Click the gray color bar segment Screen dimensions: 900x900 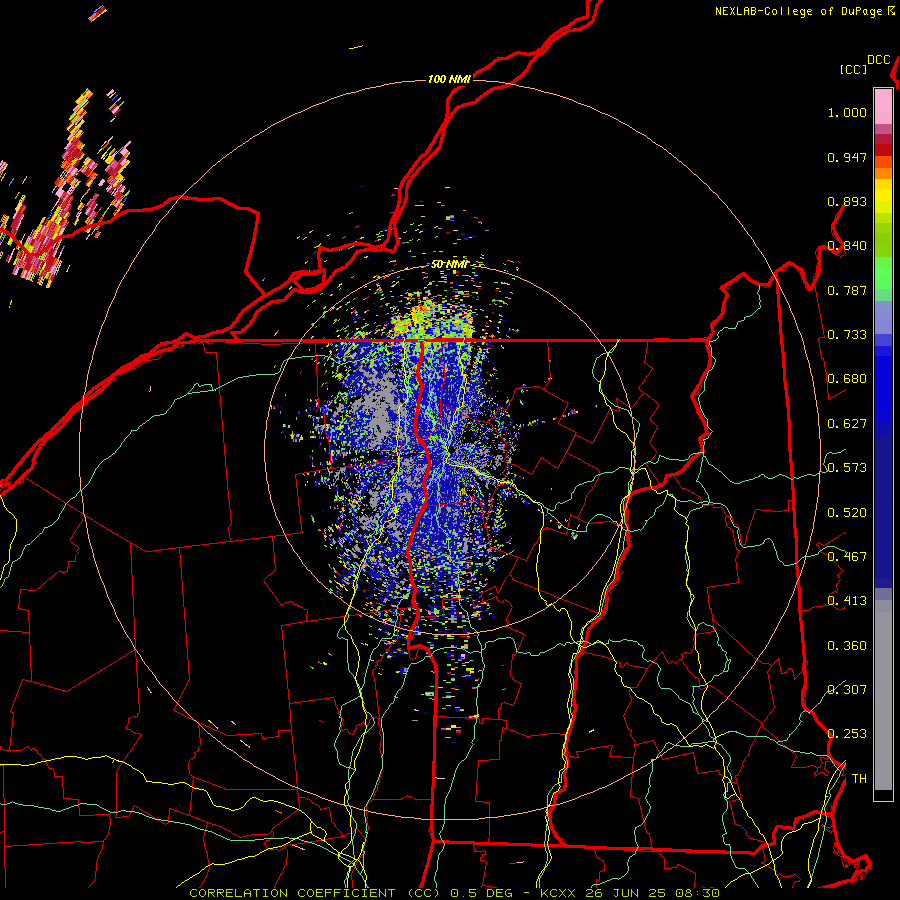883,695
